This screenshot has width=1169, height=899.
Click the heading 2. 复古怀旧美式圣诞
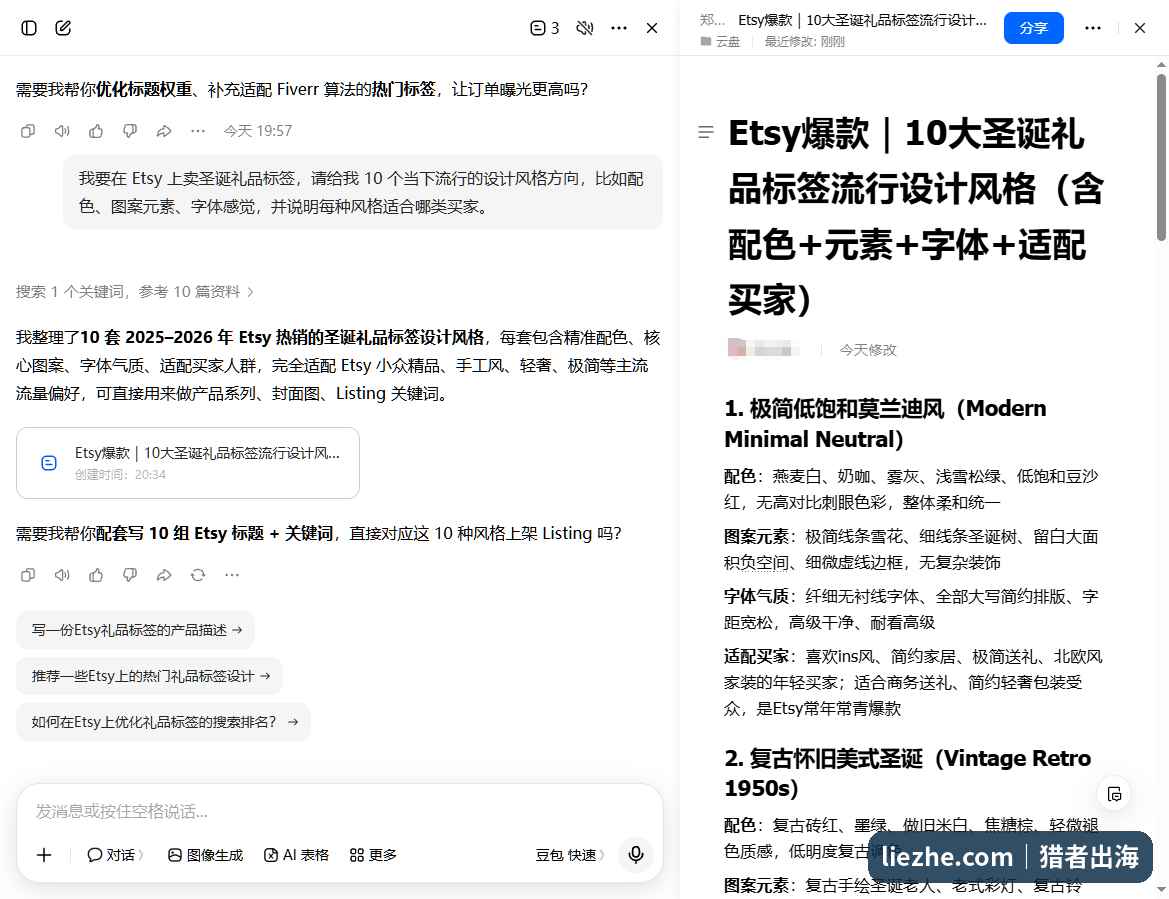907,773
